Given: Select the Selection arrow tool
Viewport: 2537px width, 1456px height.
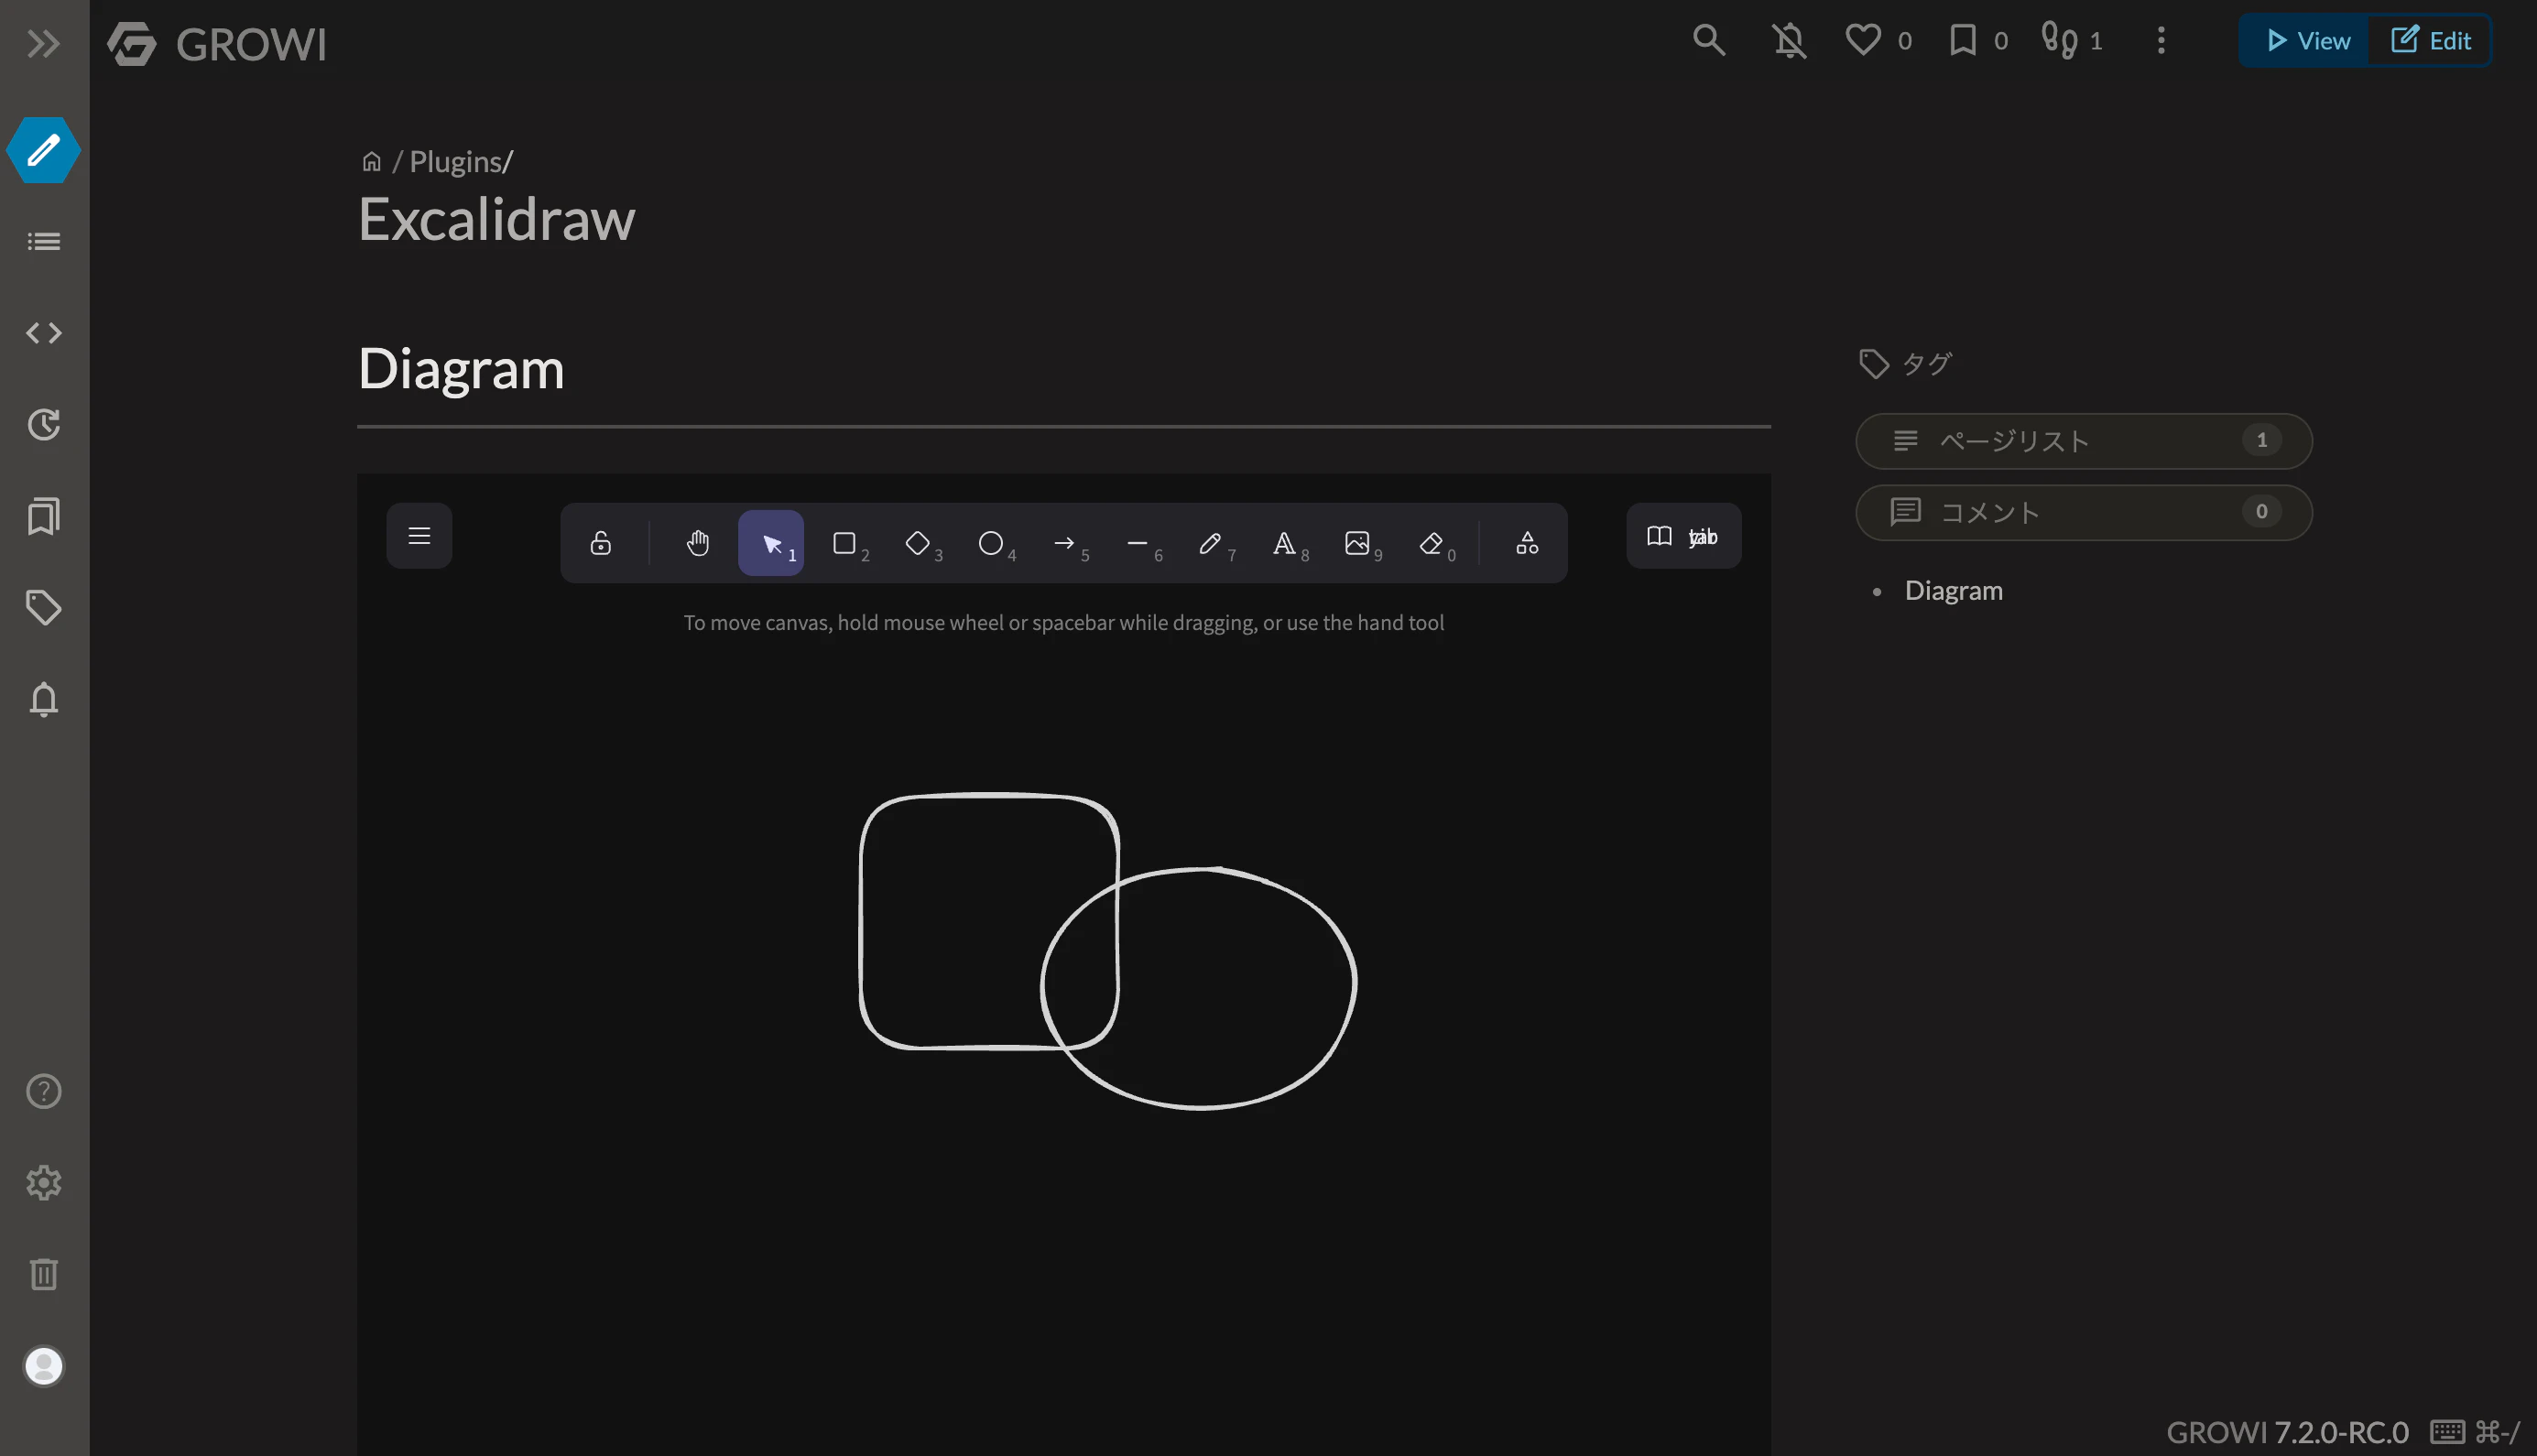Looking at the screenshot, I should [771, 543].
